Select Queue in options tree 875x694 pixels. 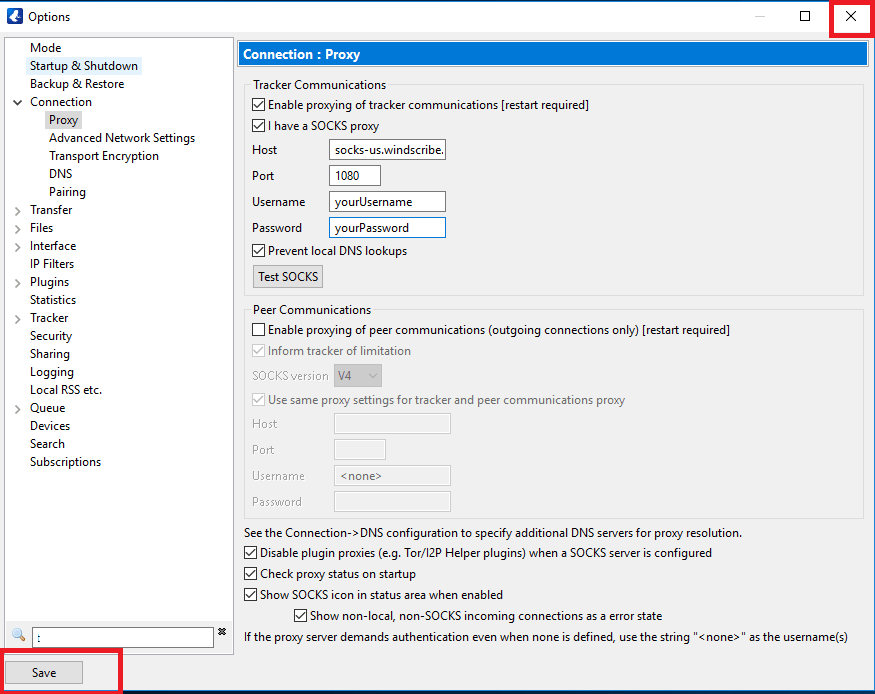(47, 408)
